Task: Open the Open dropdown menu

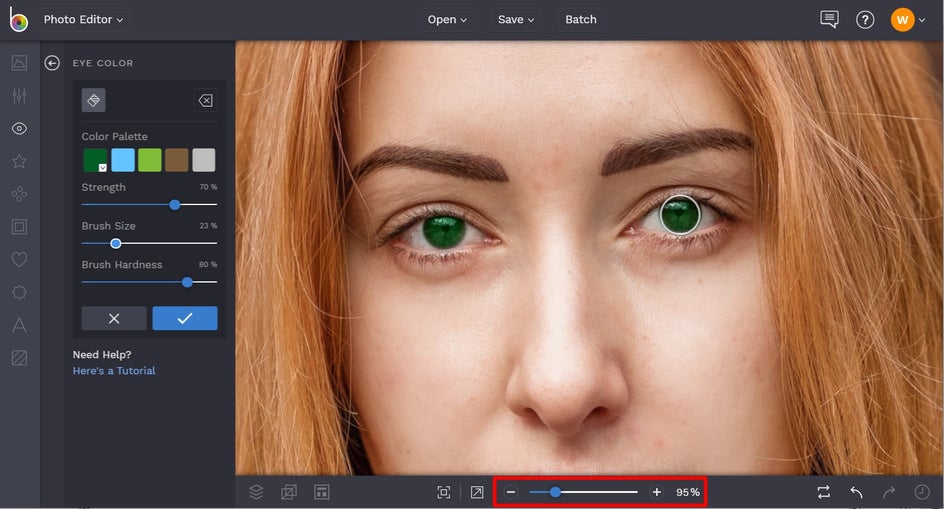Action: tap(447, 19)
